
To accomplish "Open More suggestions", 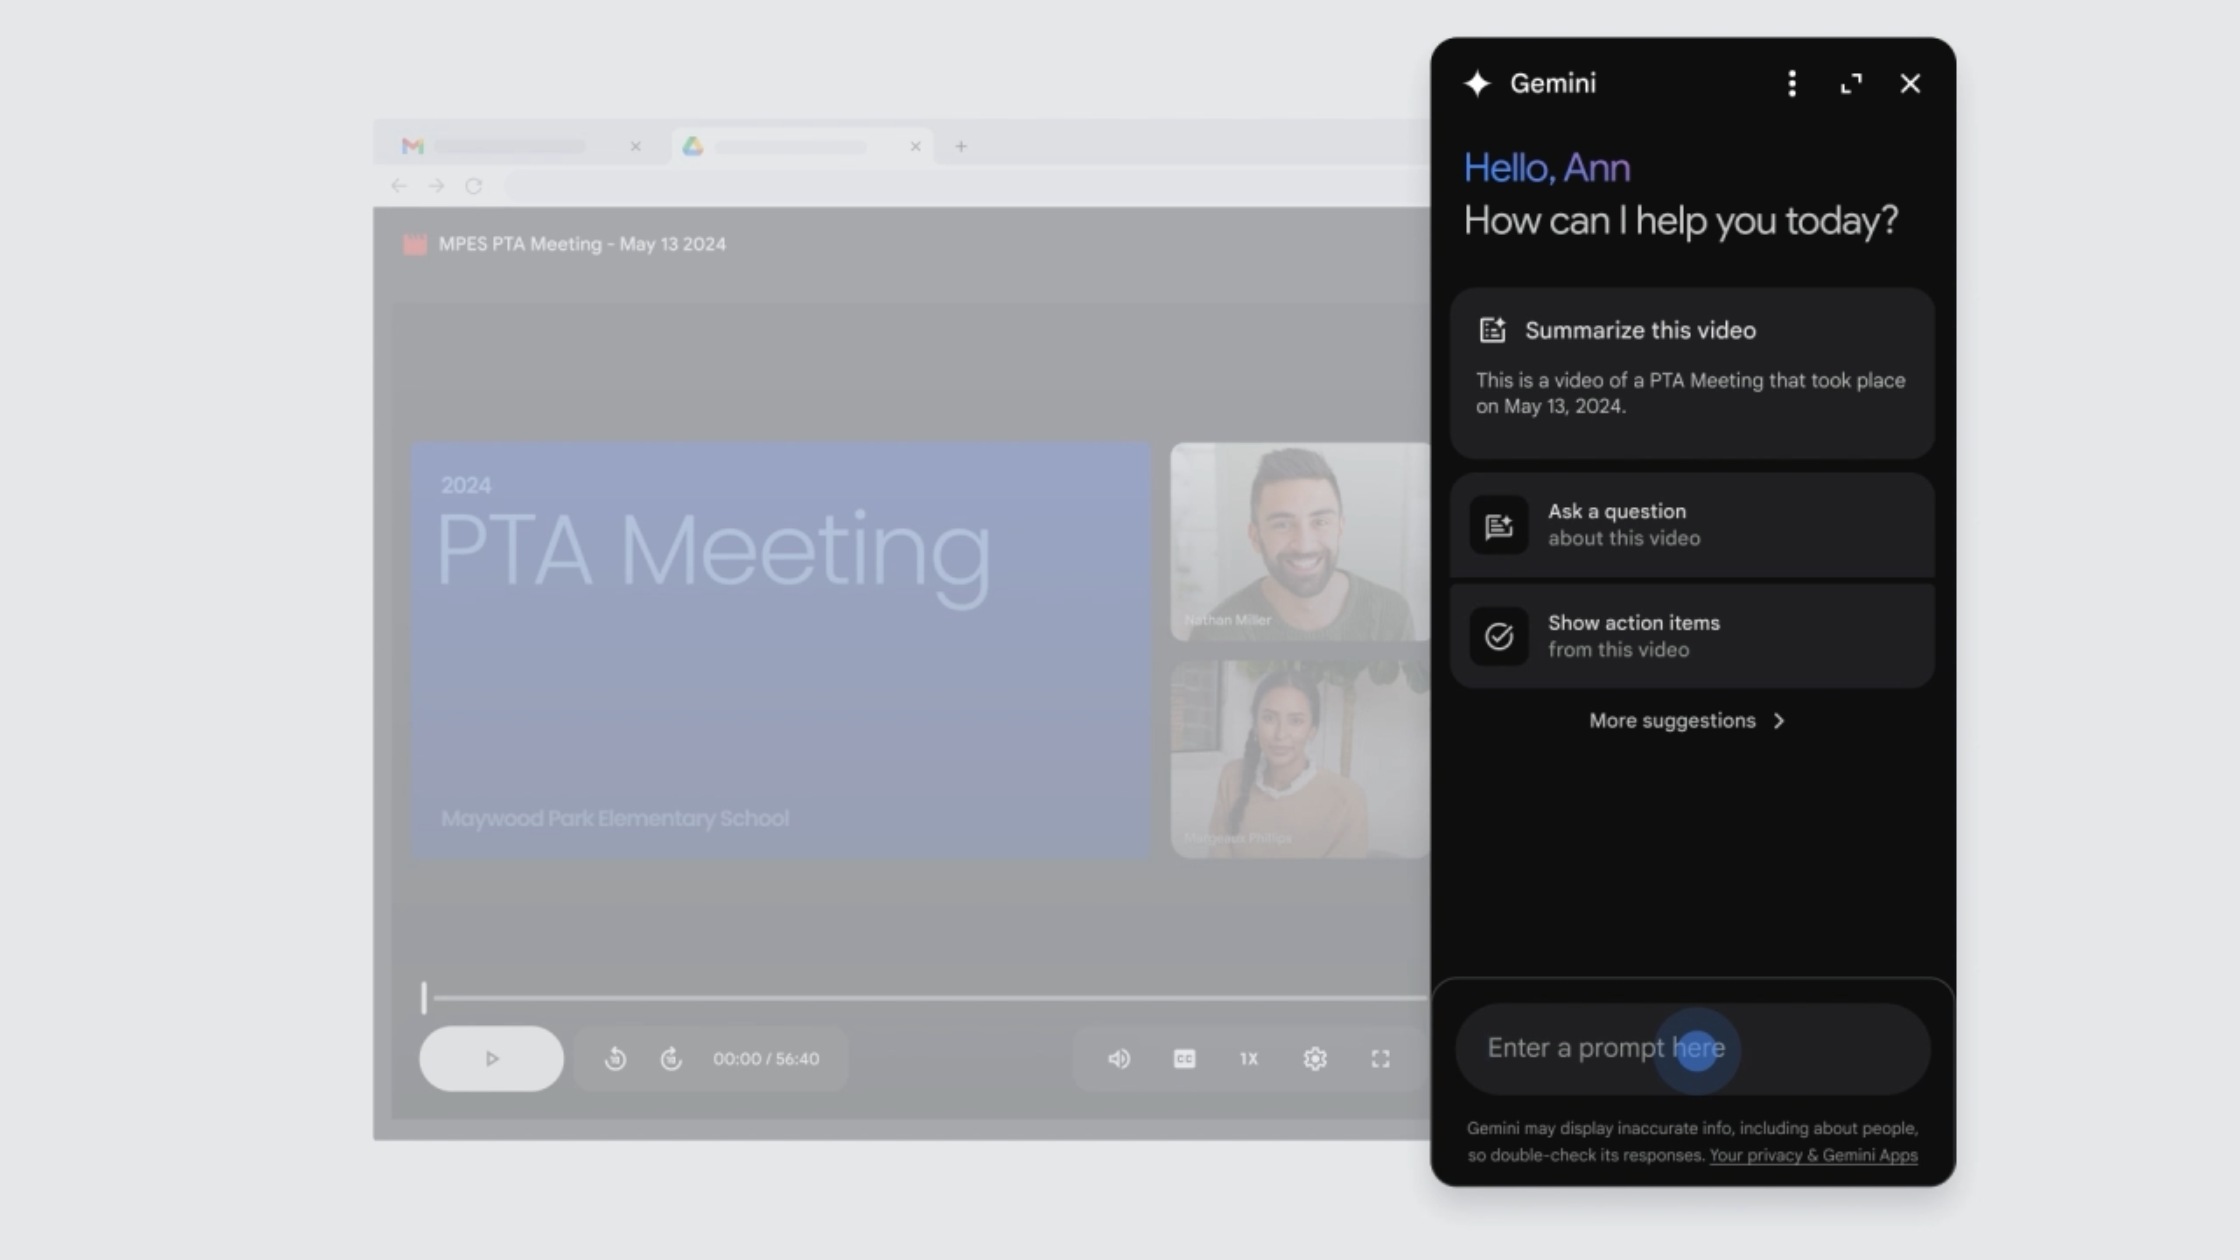I will click(1687, 721).
